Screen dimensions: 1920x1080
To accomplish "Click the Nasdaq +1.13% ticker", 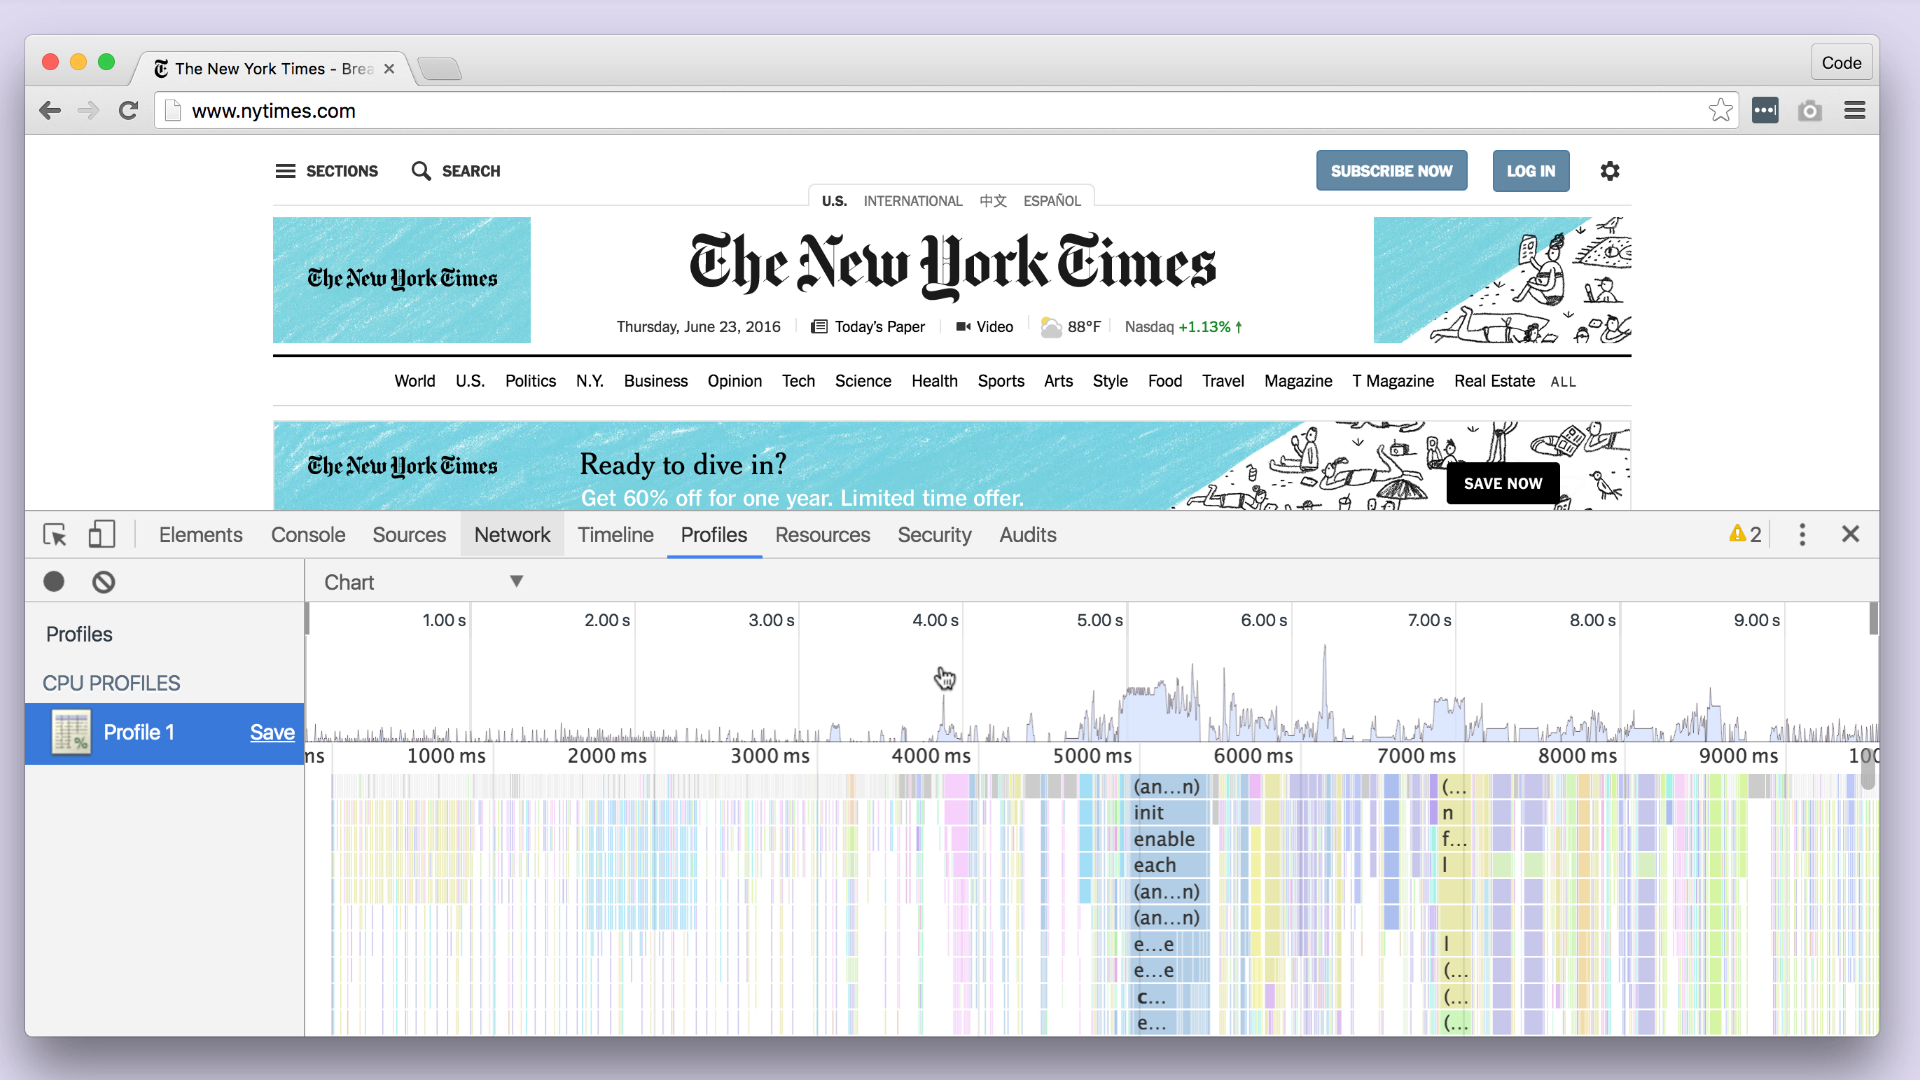I will 1184,327.
